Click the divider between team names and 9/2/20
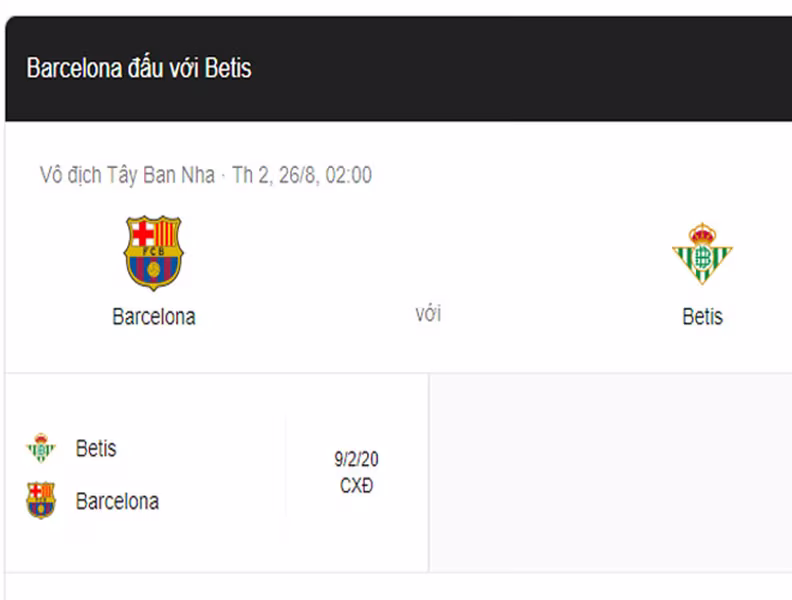Viewport: 792px width, 600px height. (x=286, y=467)
